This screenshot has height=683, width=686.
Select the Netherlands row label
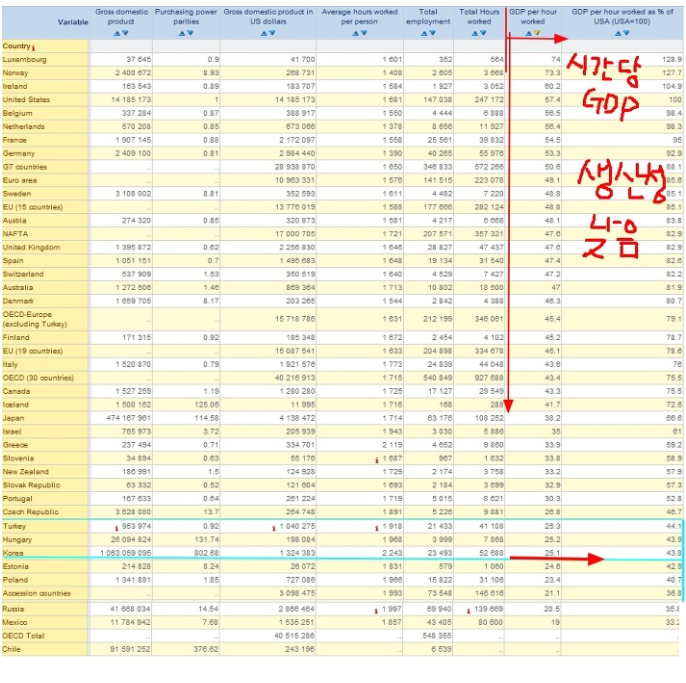click(x=24, y=126)
